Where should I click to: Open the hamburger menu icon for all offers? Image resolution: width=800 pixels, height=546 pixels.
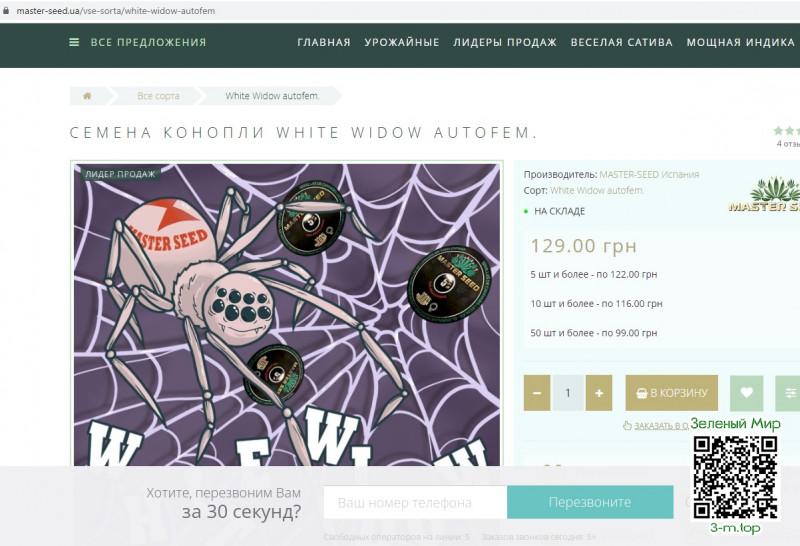(x=74, y=42)
